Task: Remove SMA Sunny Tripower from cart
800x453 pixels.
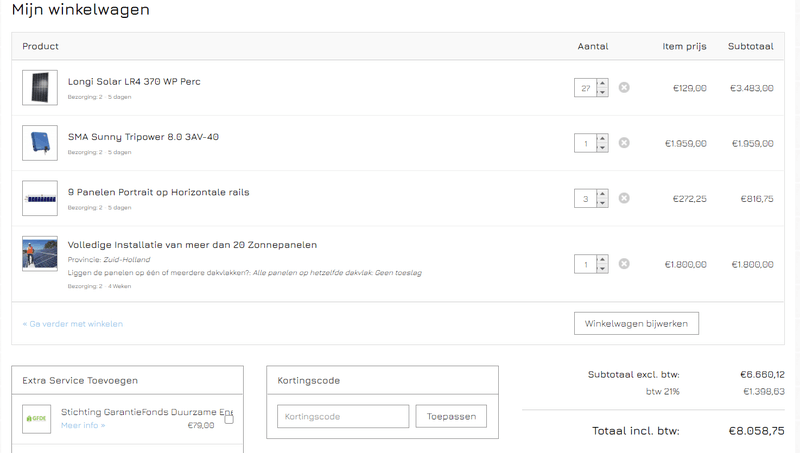Action: tap(624, 143)
